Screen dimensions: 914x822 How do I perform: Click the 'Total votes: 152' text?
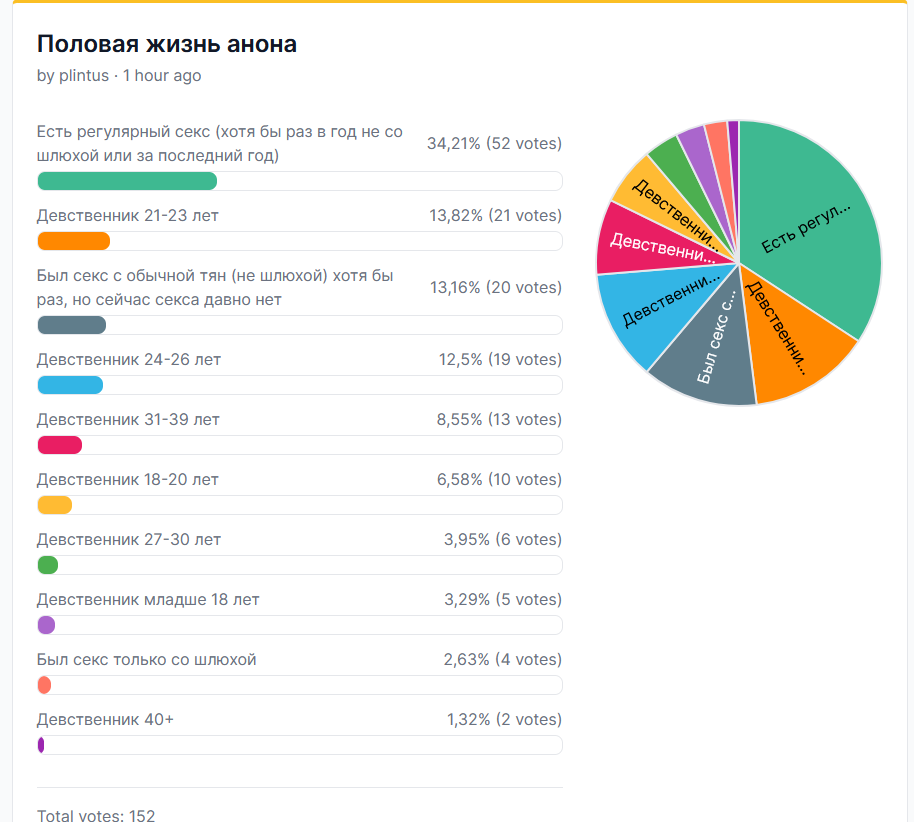pyautogui.click(x=96, y=815)
